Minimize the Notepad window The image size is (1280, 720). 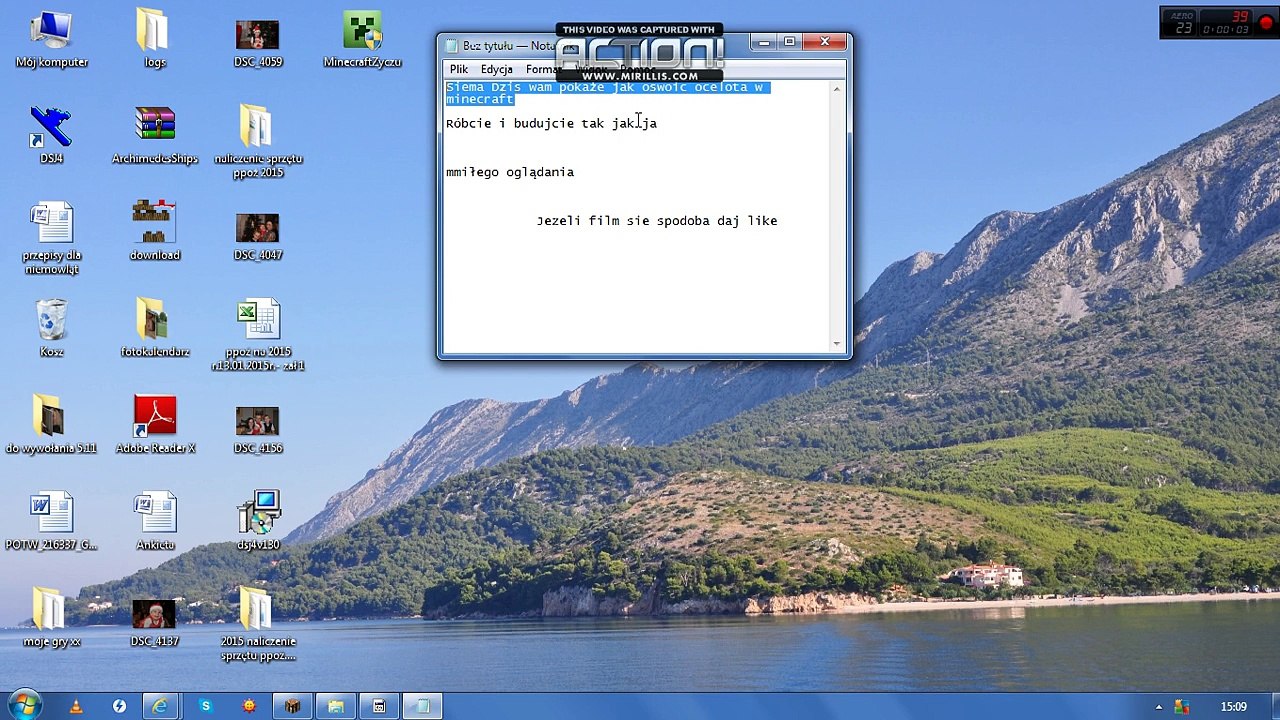765,42
